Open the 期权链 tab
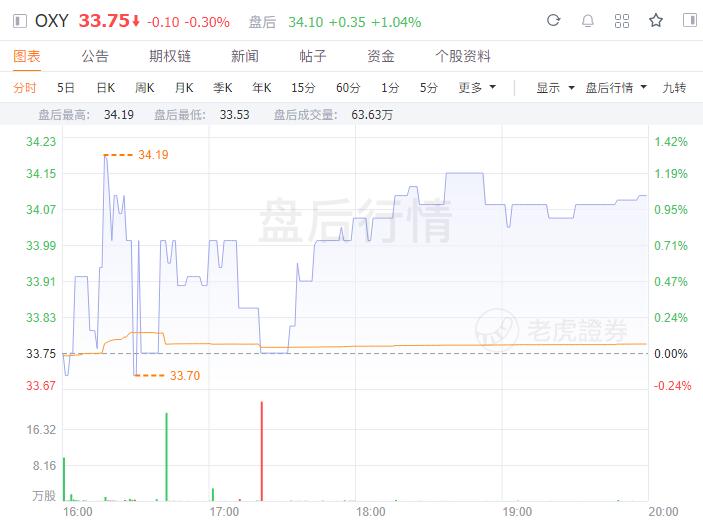 pos(170,56)
